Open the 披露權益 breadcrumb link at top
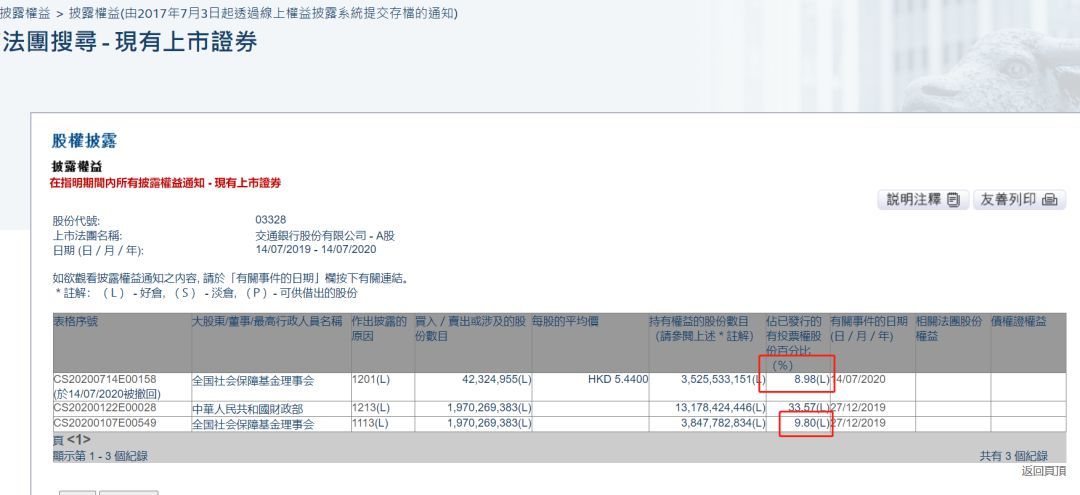Viewport: 1080px width, 495px height. click(25, 13)
